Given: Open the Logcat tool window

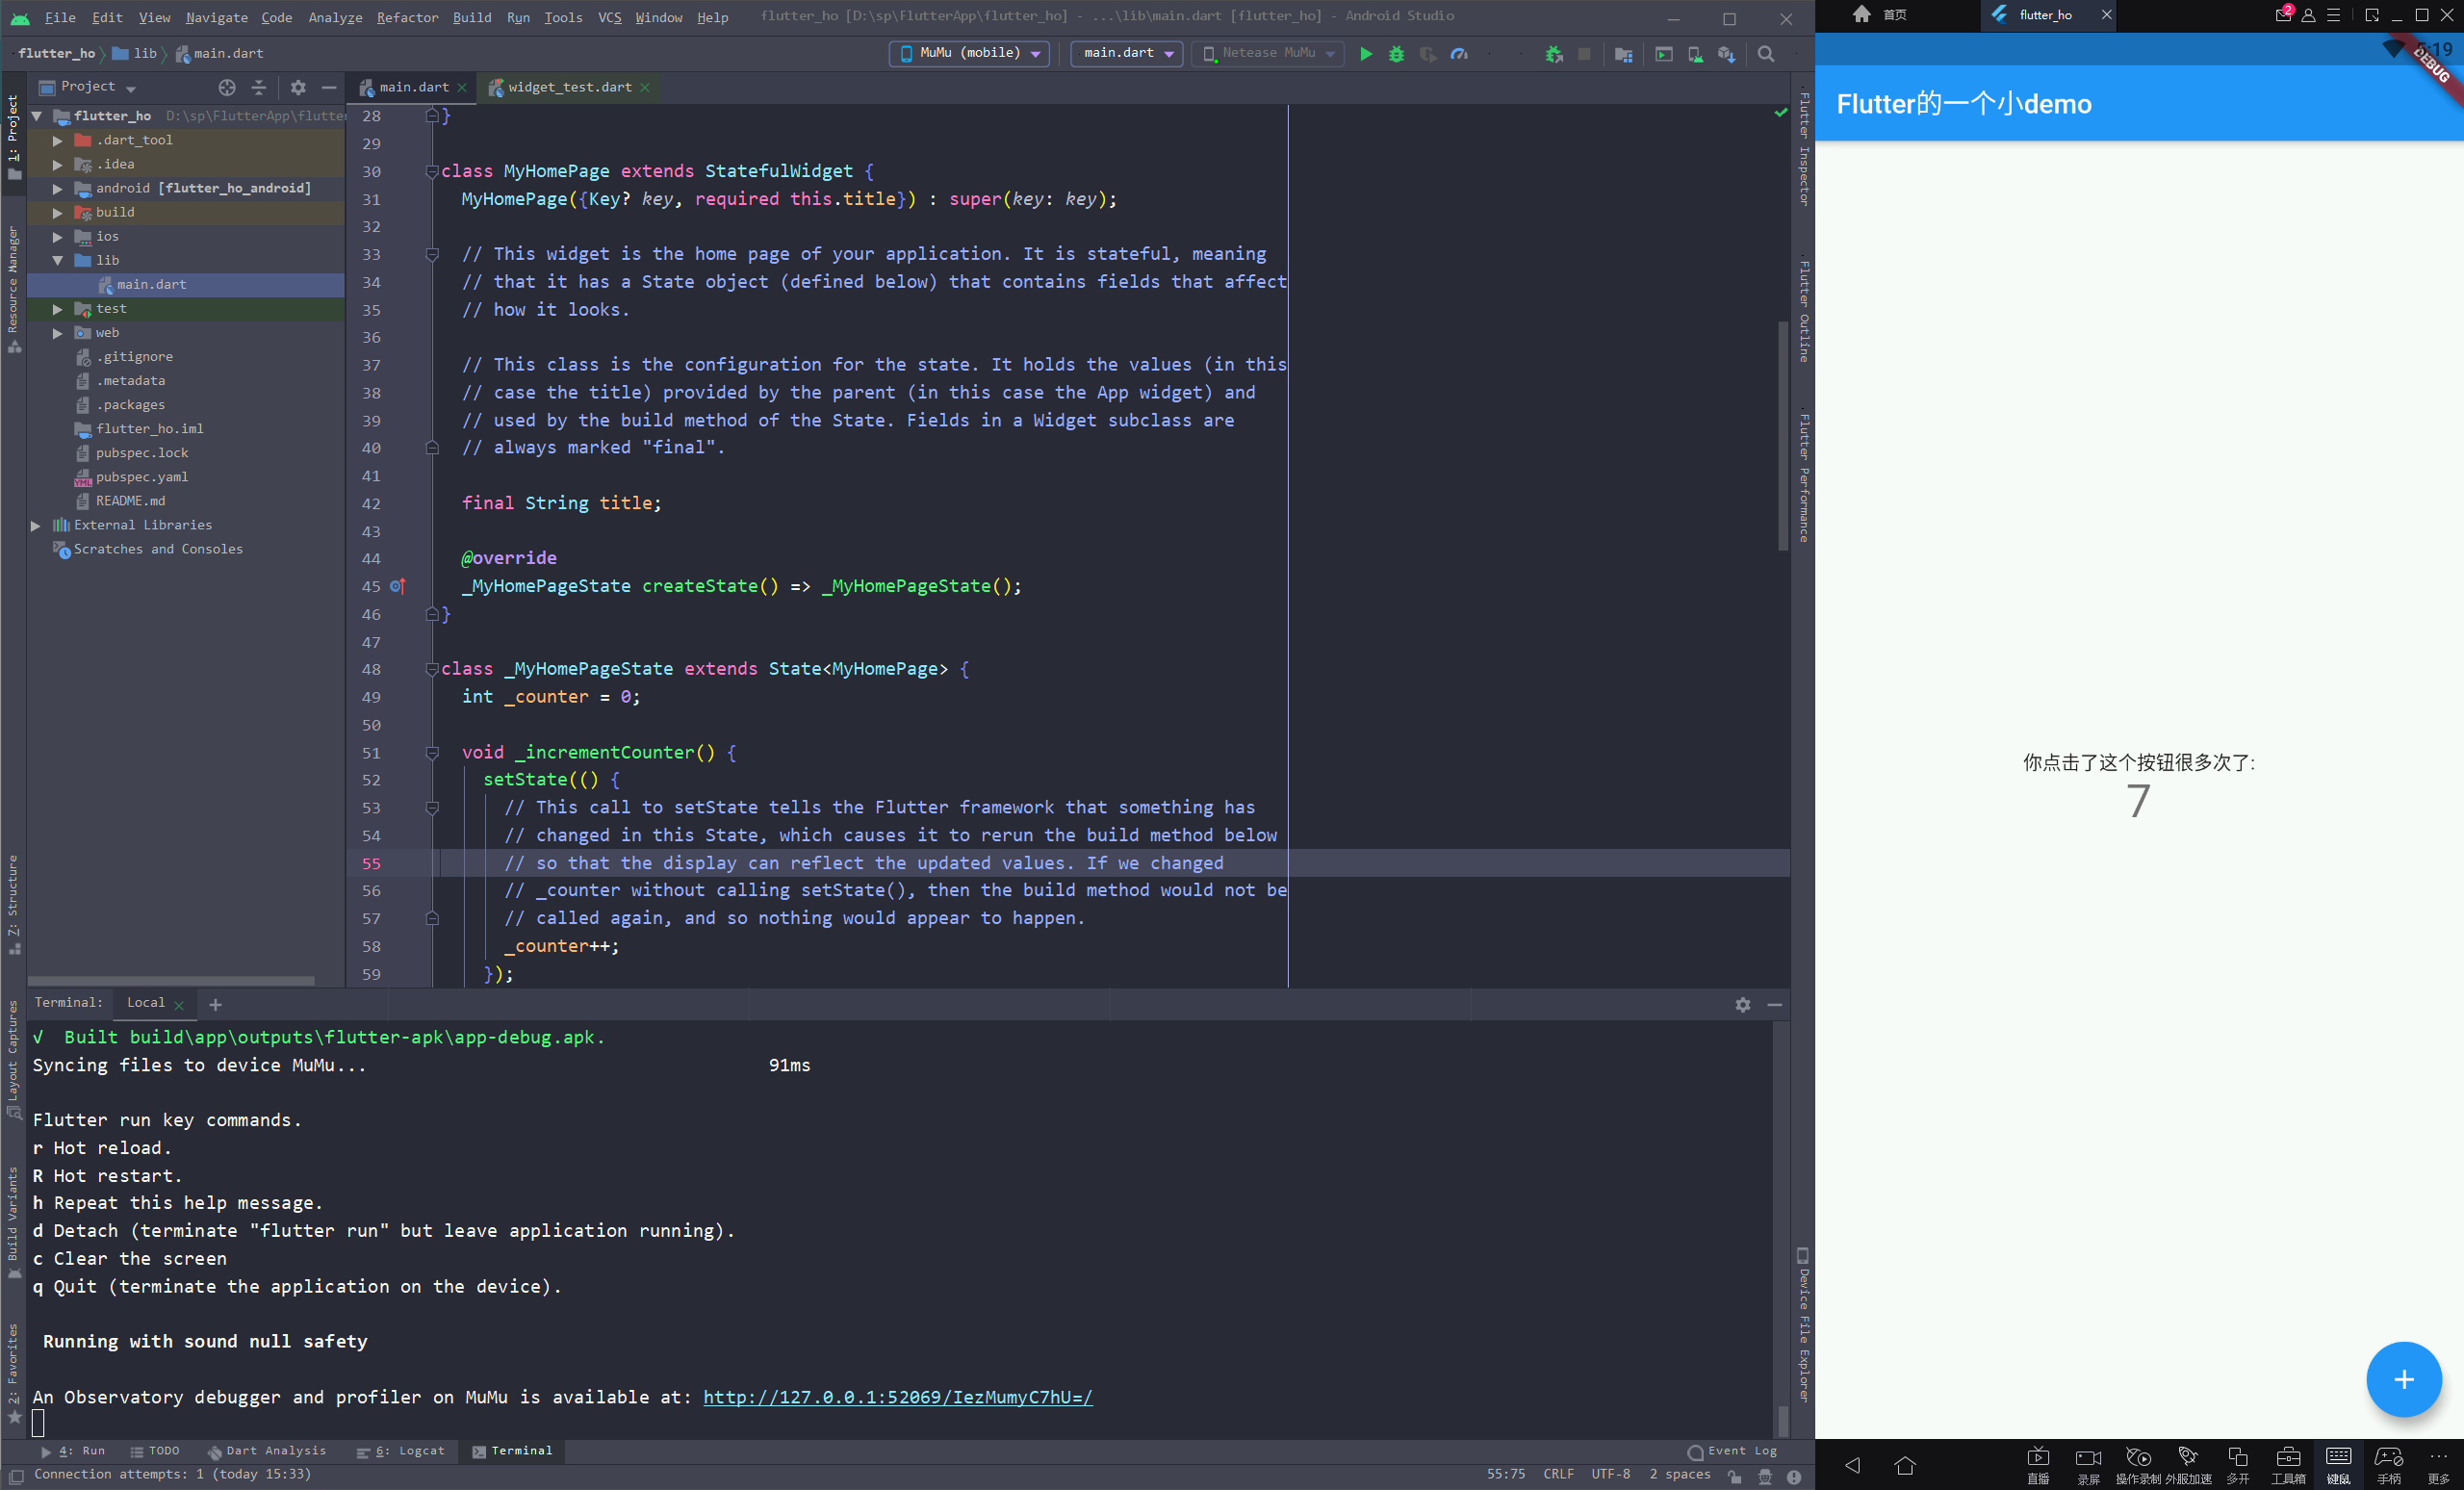Looking at the screenshot, I should tap(400, 1451).
